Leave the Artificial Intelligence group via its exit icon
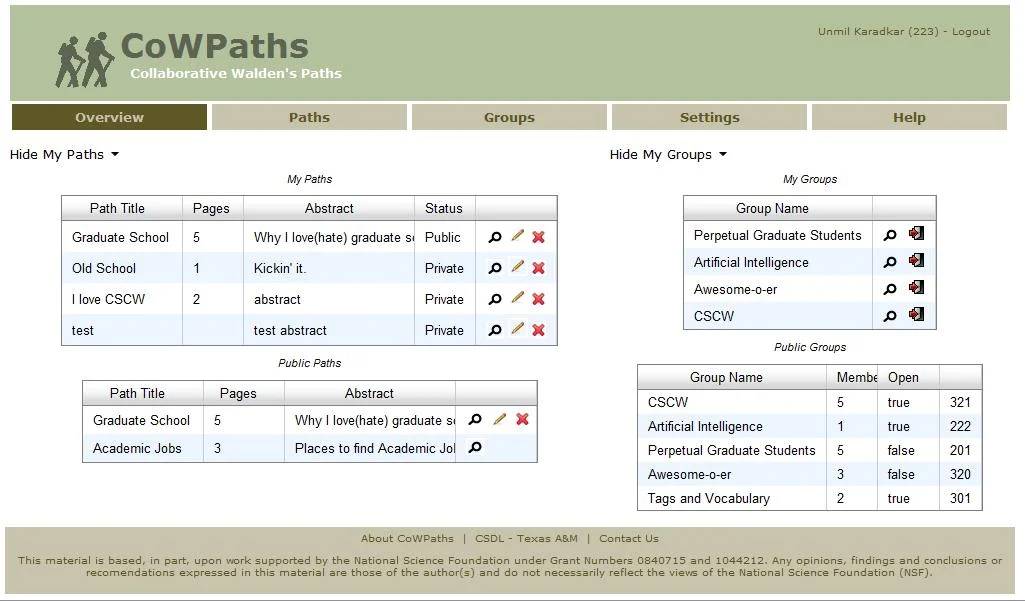Image resolution: width=1025 pixels, height=601 pixels. pos(915,262)
